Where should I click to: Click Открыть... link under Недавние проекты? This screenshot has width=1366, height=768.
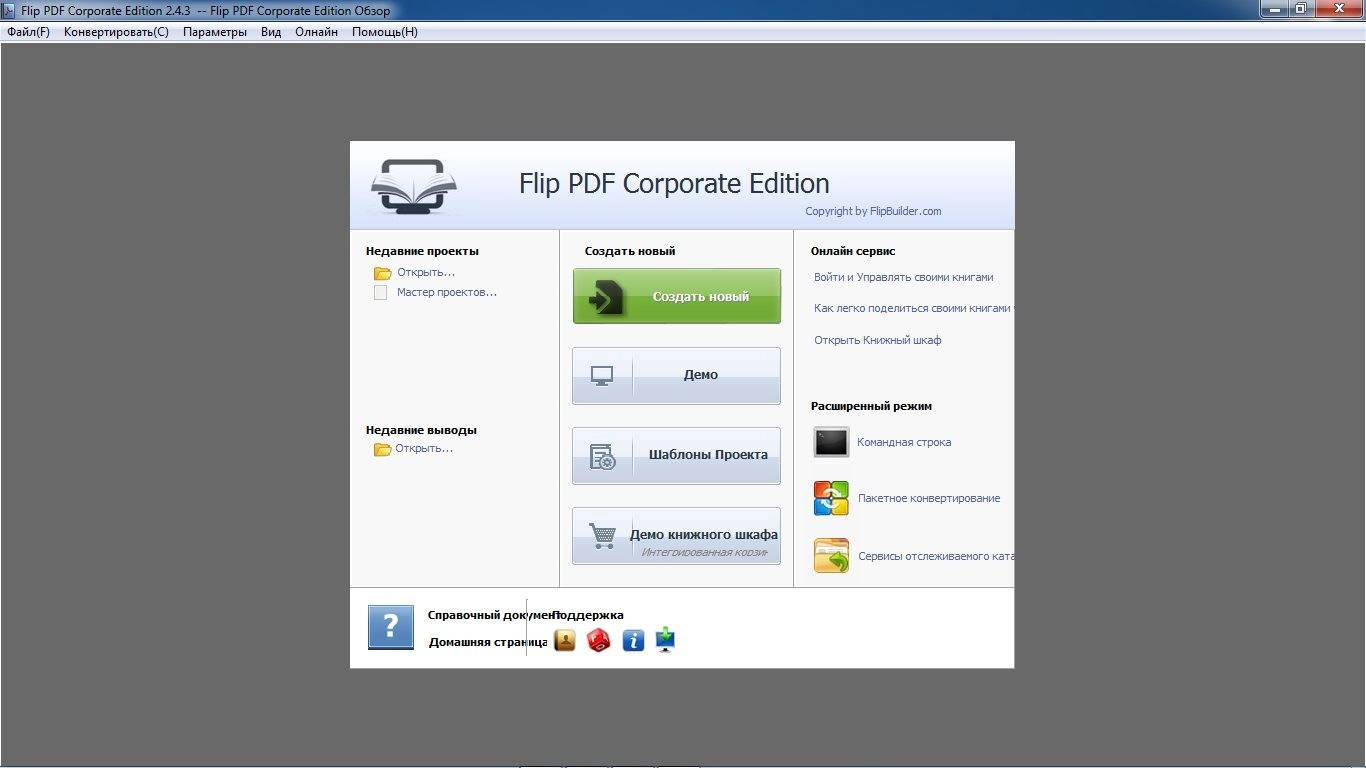[x=426, y=272]
